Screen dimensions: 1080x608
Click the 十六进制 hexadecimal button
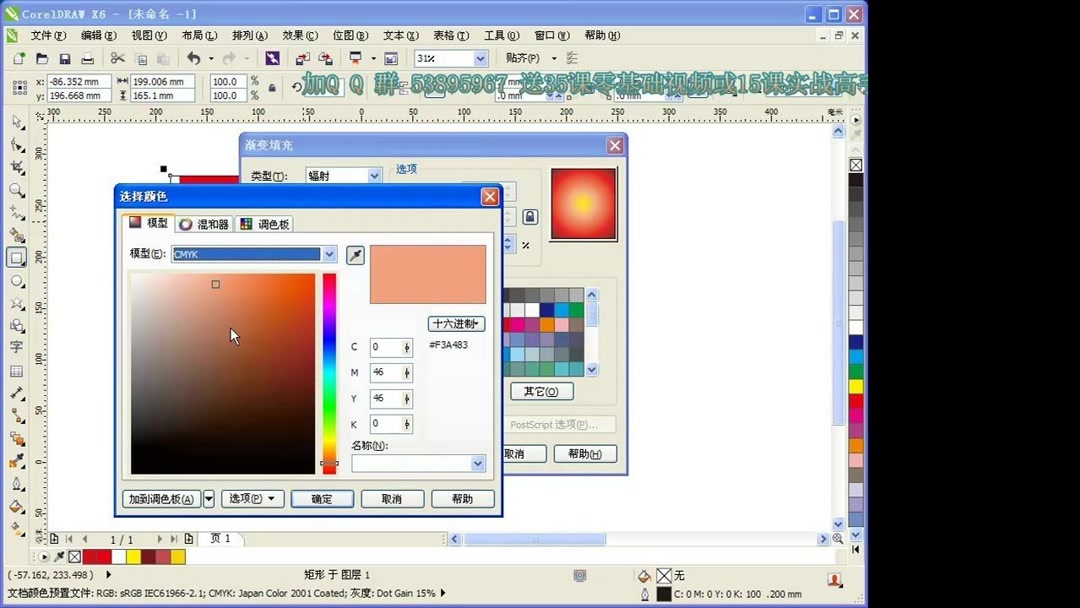pyautogui.click(x=456, y=323)
